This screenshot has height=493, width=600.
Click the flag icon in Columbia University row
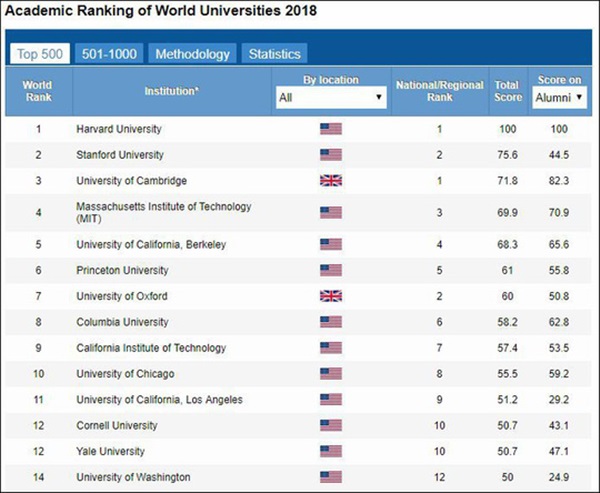(330, 323)
